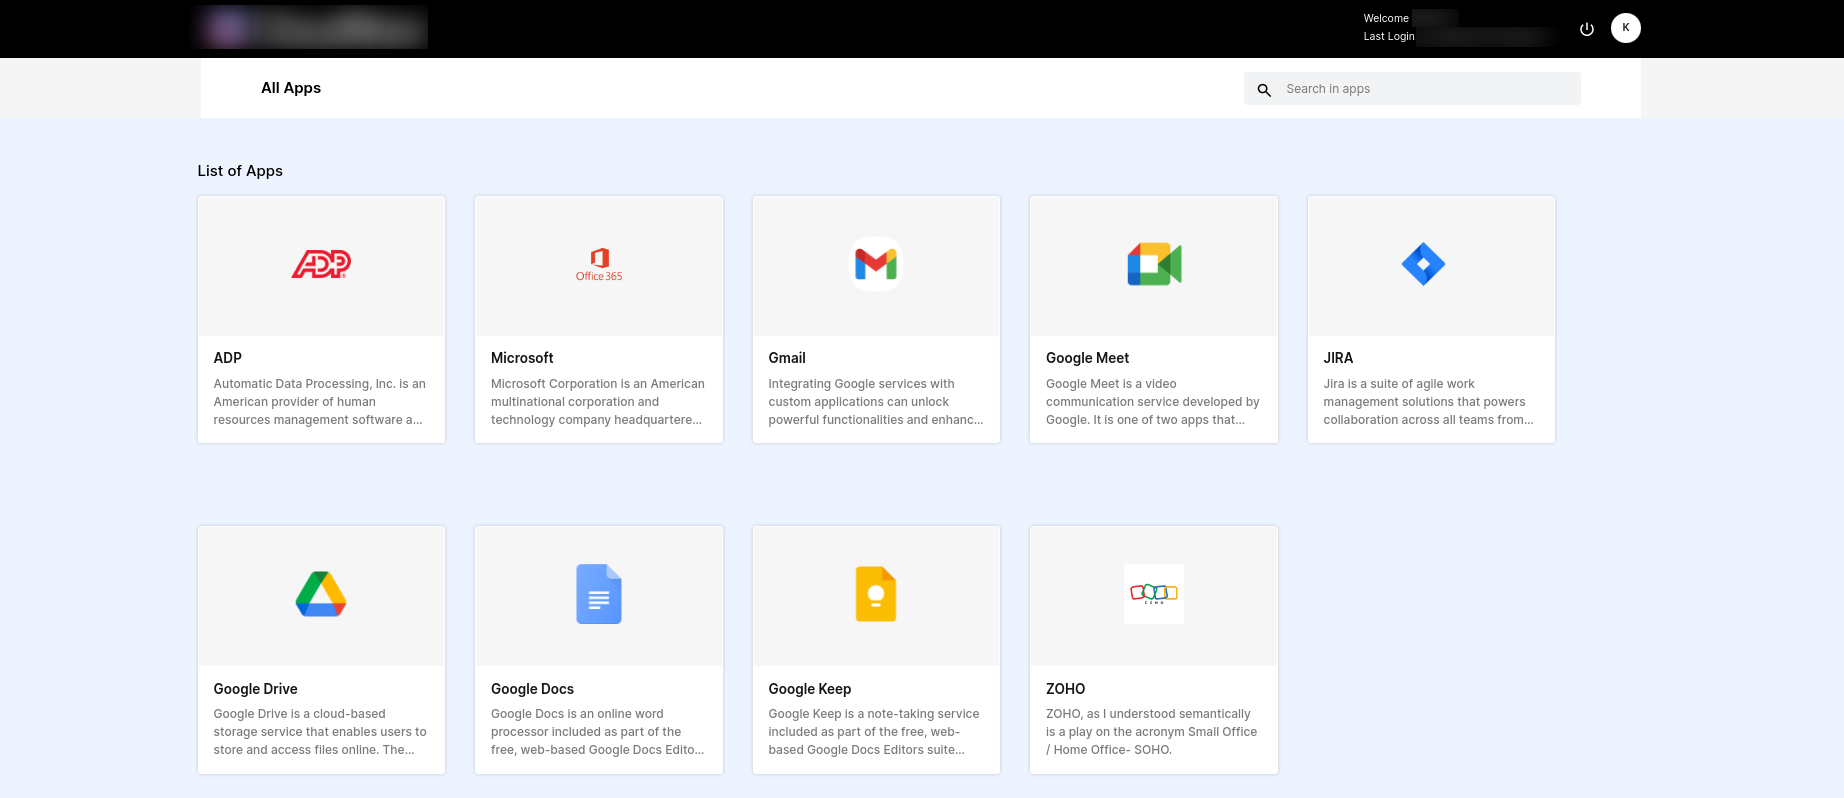Click the Google Meet app title
Viewport: 1844px width, 798px height.
[x=1087, y=358]
